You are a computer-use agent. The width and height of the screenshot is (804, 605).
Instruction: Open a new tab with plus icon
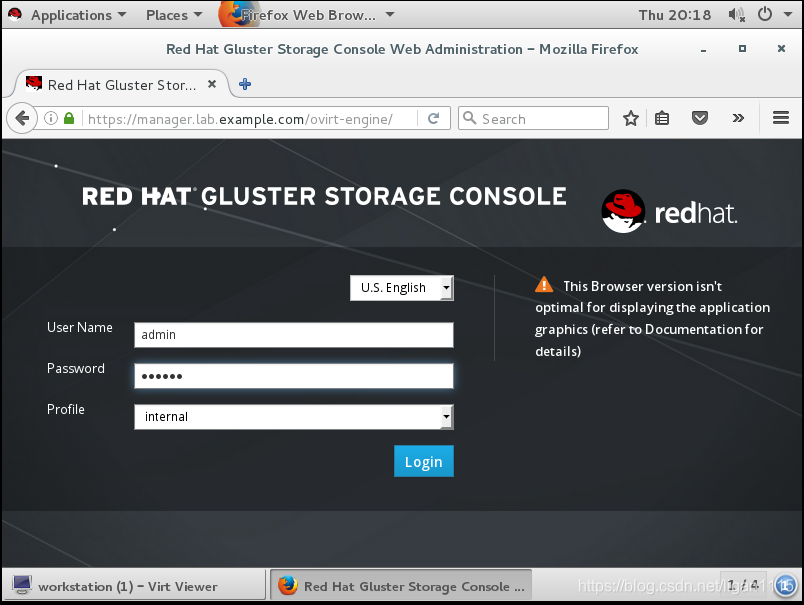tap(245, 84)
